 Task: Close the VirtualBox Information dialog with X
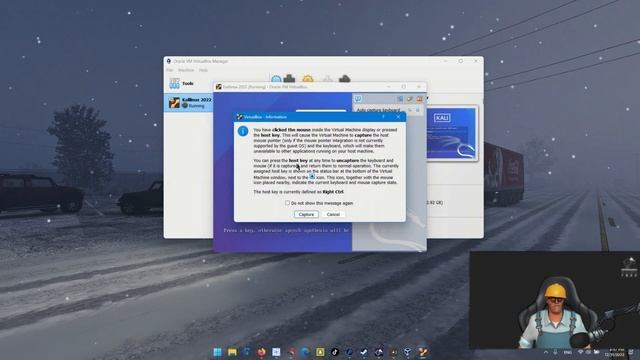pos(398,117)
